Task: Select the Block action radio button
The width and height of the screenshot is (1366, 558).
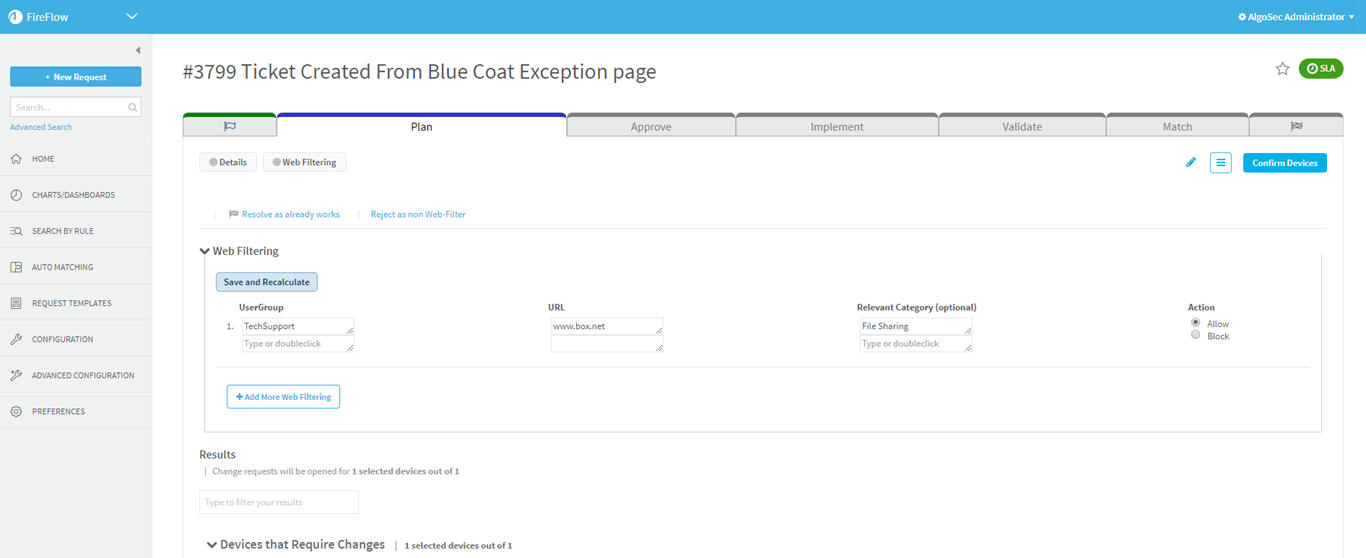Action: pos(1196,336)
